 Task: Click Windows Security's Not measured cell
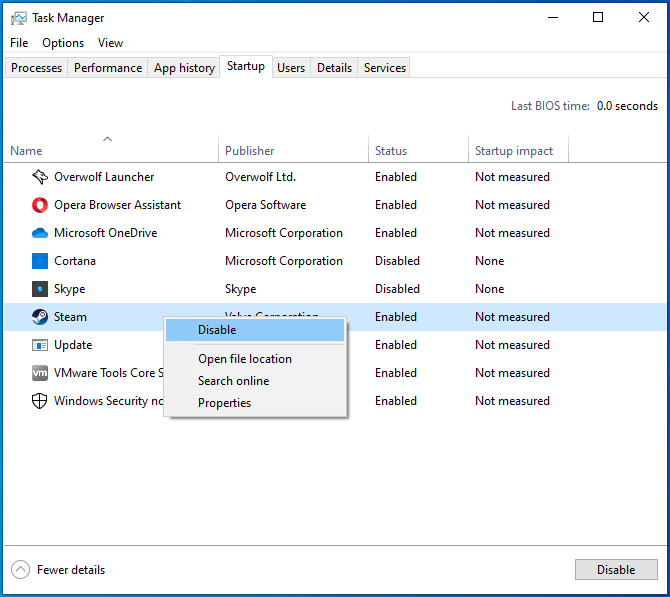[x=512, y=401]
